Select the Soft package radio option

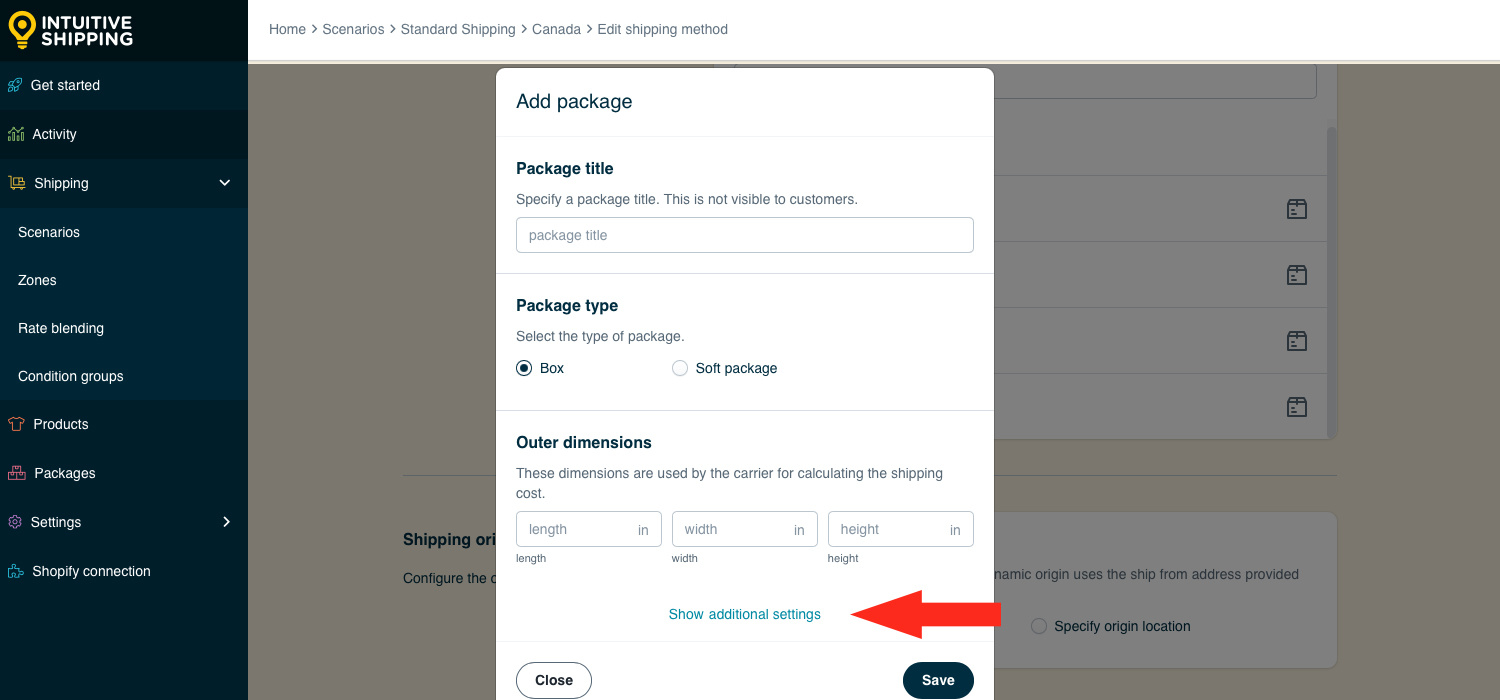pos(680,368)
